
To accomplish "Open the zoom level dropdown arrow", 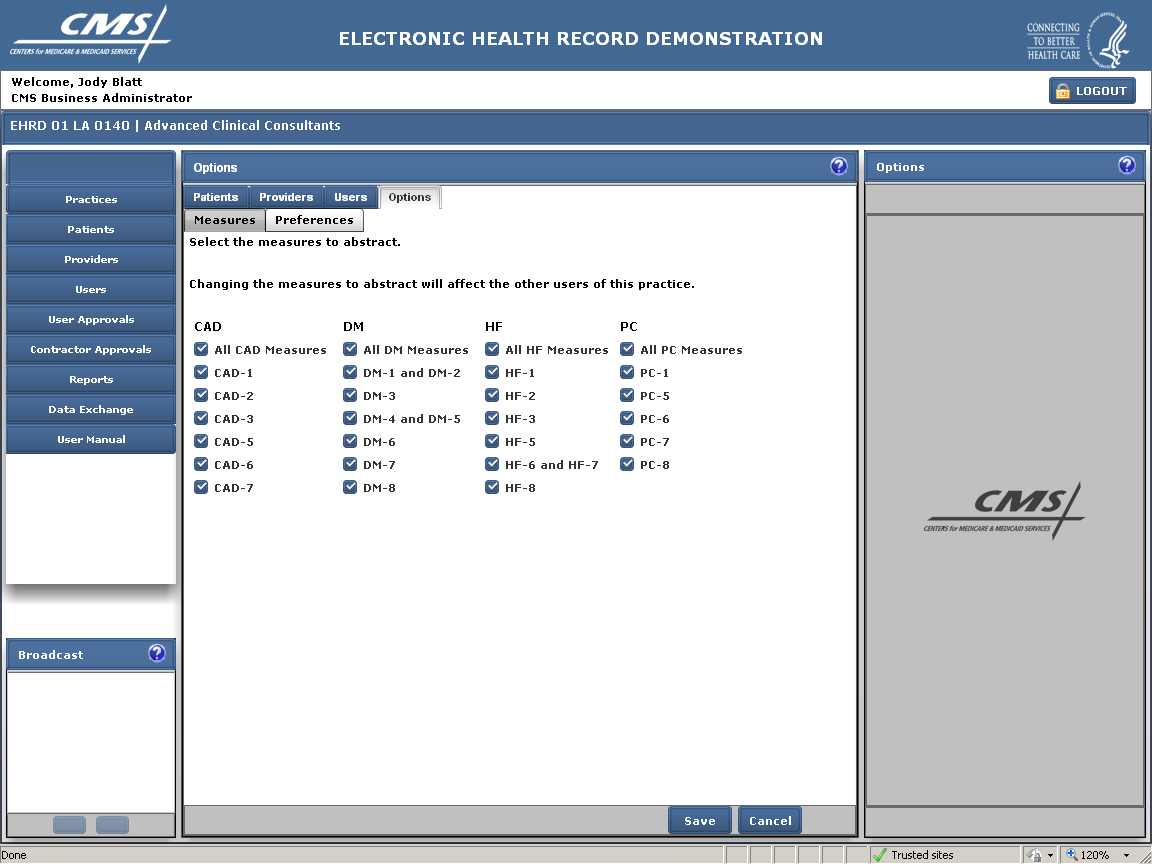I will [1127, 855].
